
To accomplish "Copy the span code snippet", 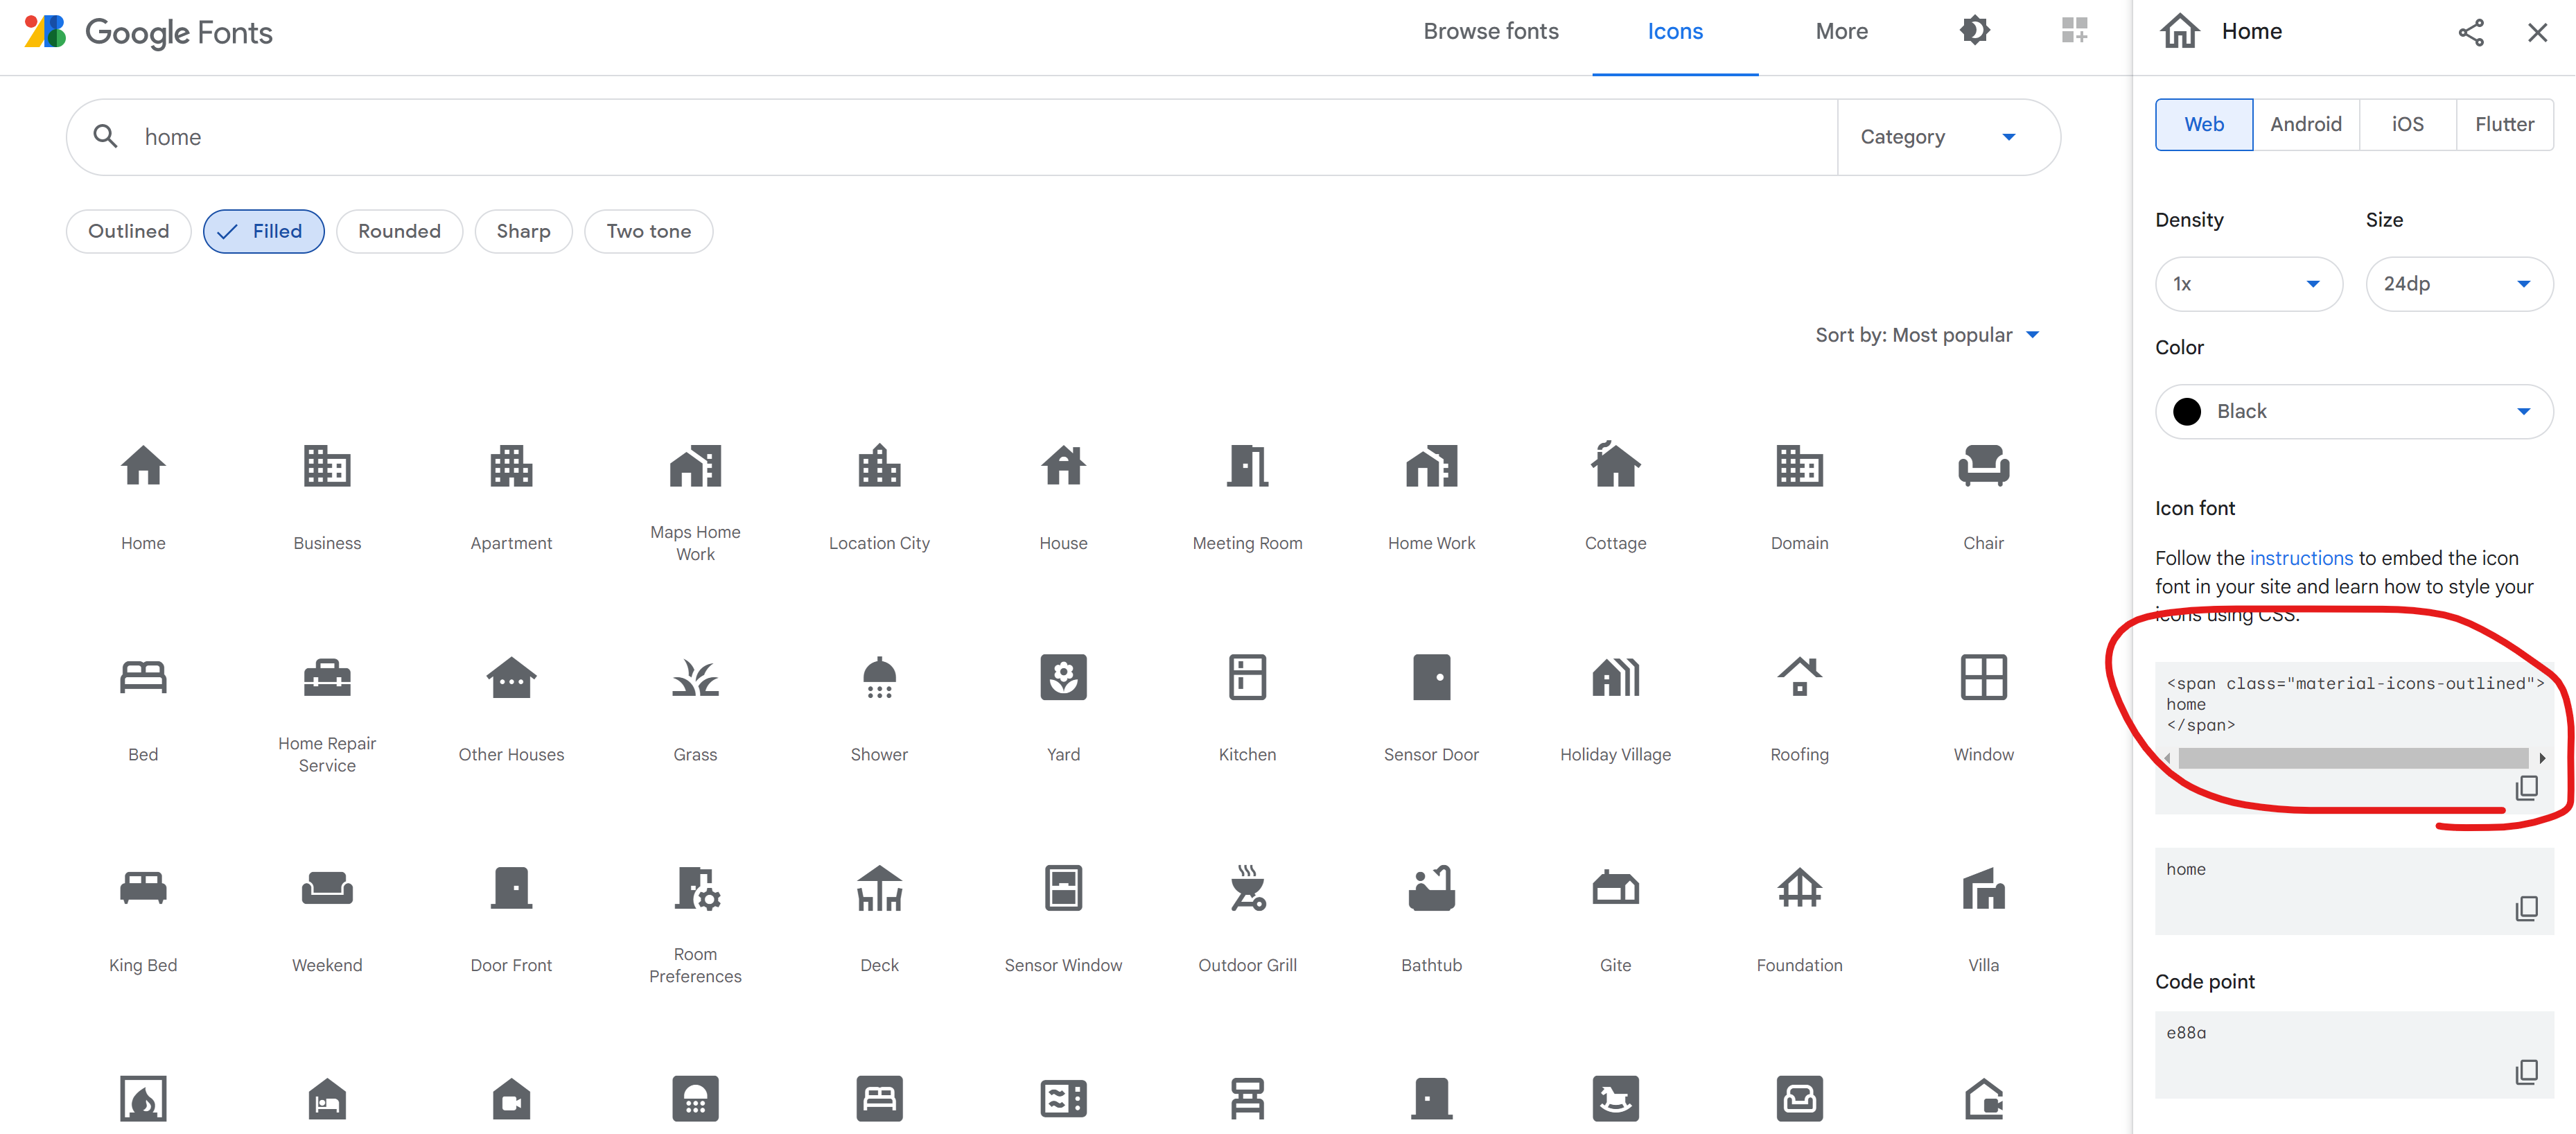I will [2526, 788].
